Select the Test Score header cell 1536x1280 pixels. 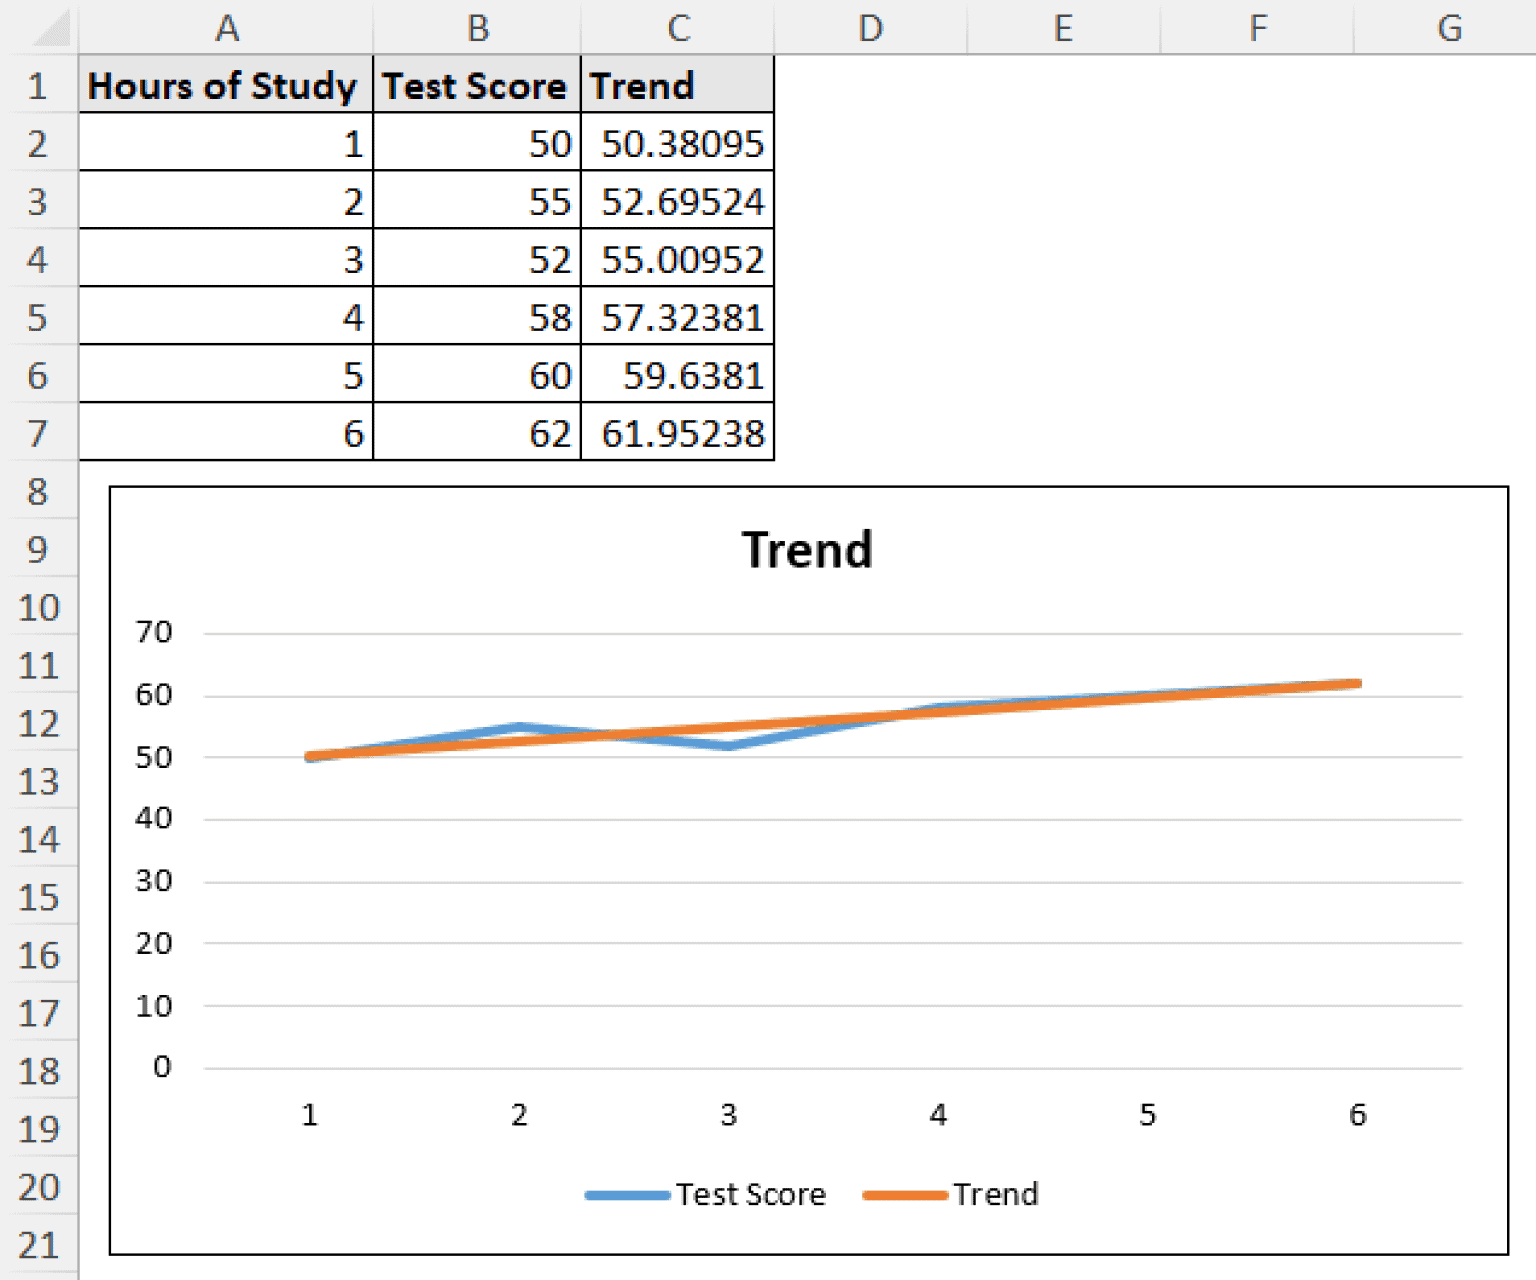(x=476, y=86)
